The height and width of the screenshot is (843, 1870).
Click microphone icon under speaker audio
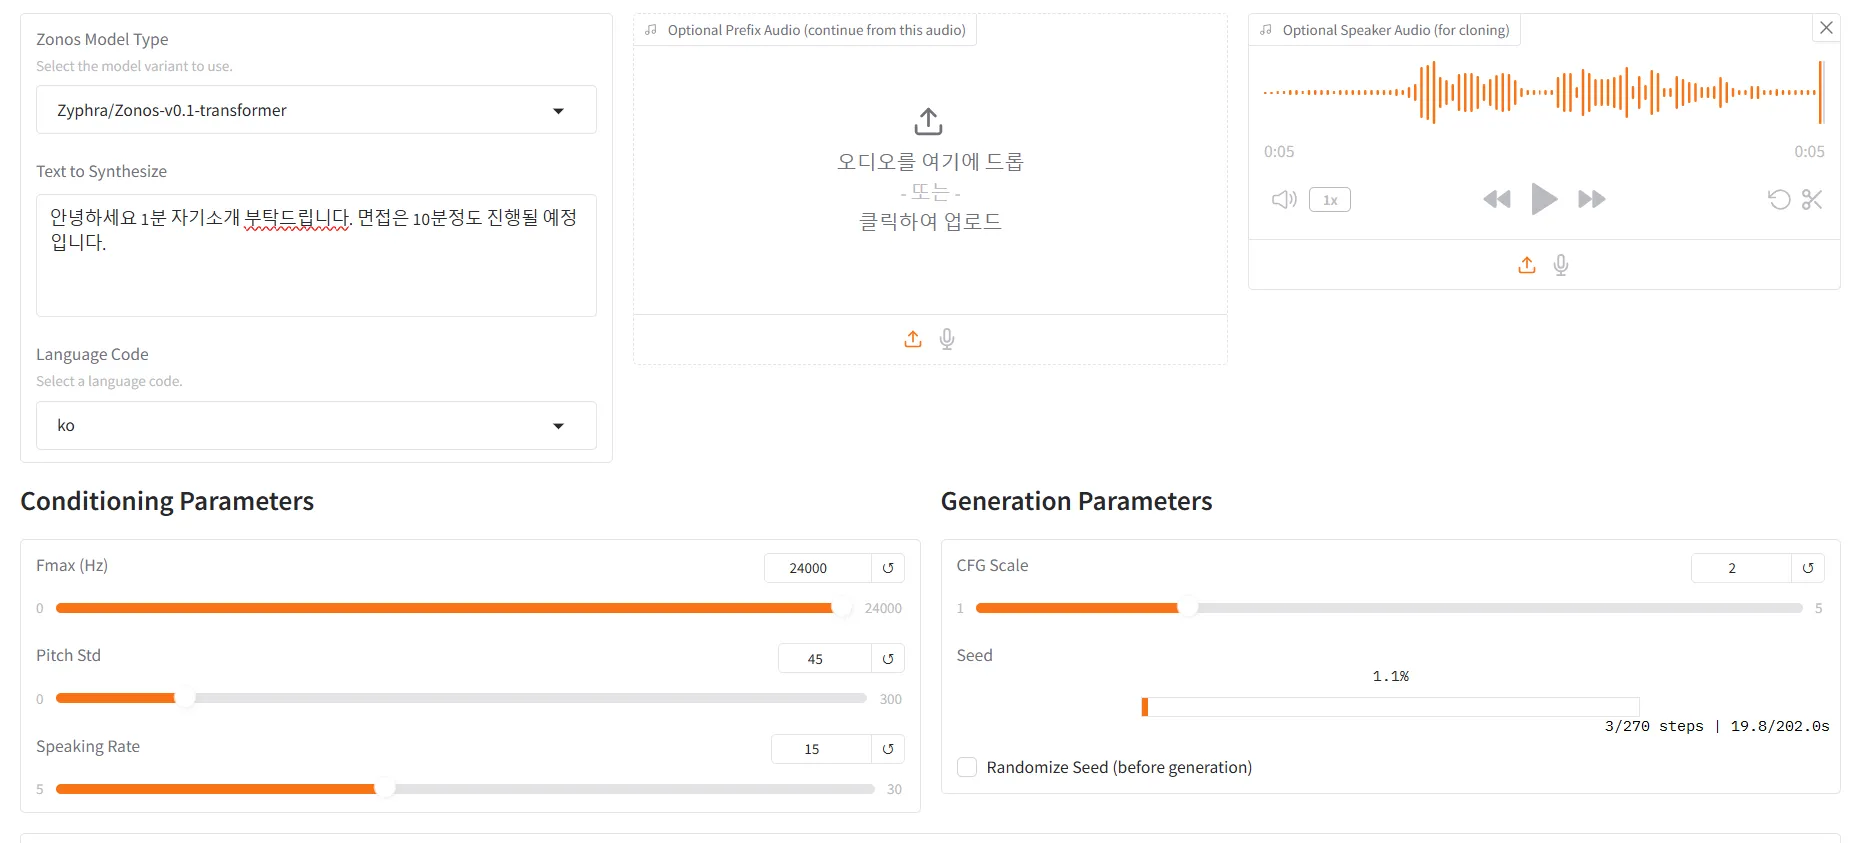[x=1561, y=265]
